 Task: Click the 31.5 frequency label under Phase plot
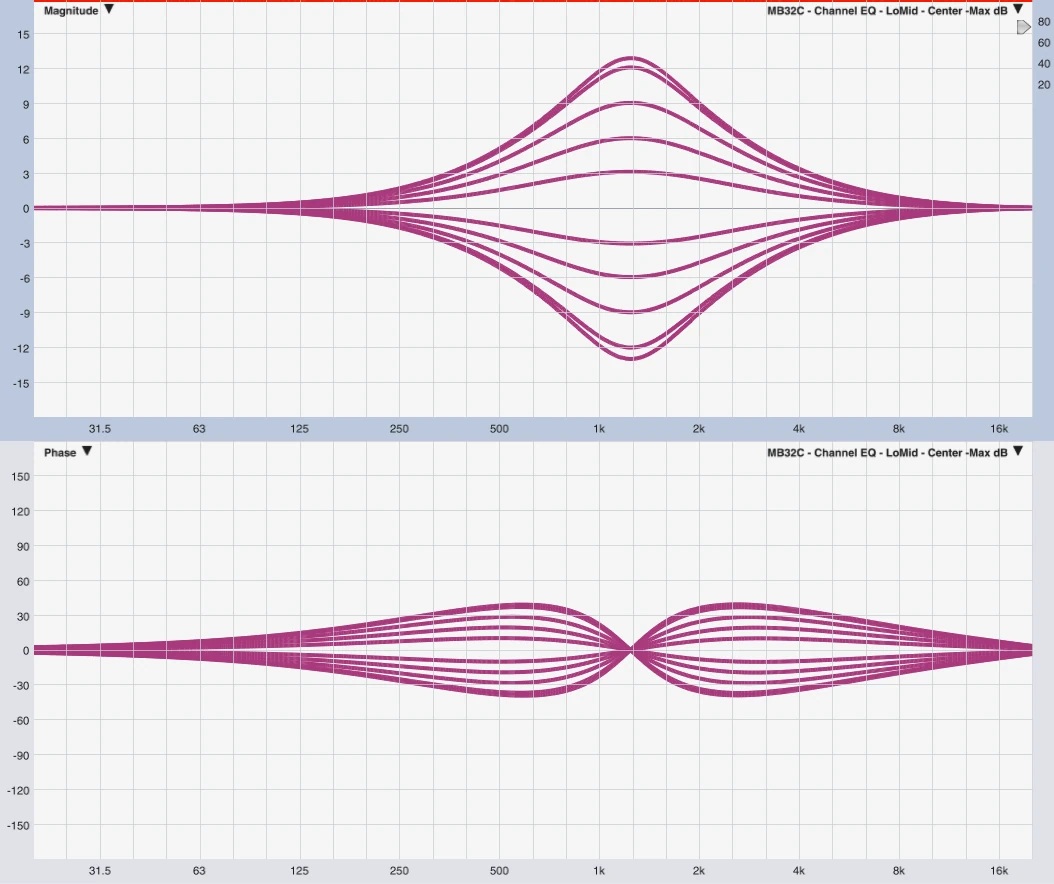99,871
